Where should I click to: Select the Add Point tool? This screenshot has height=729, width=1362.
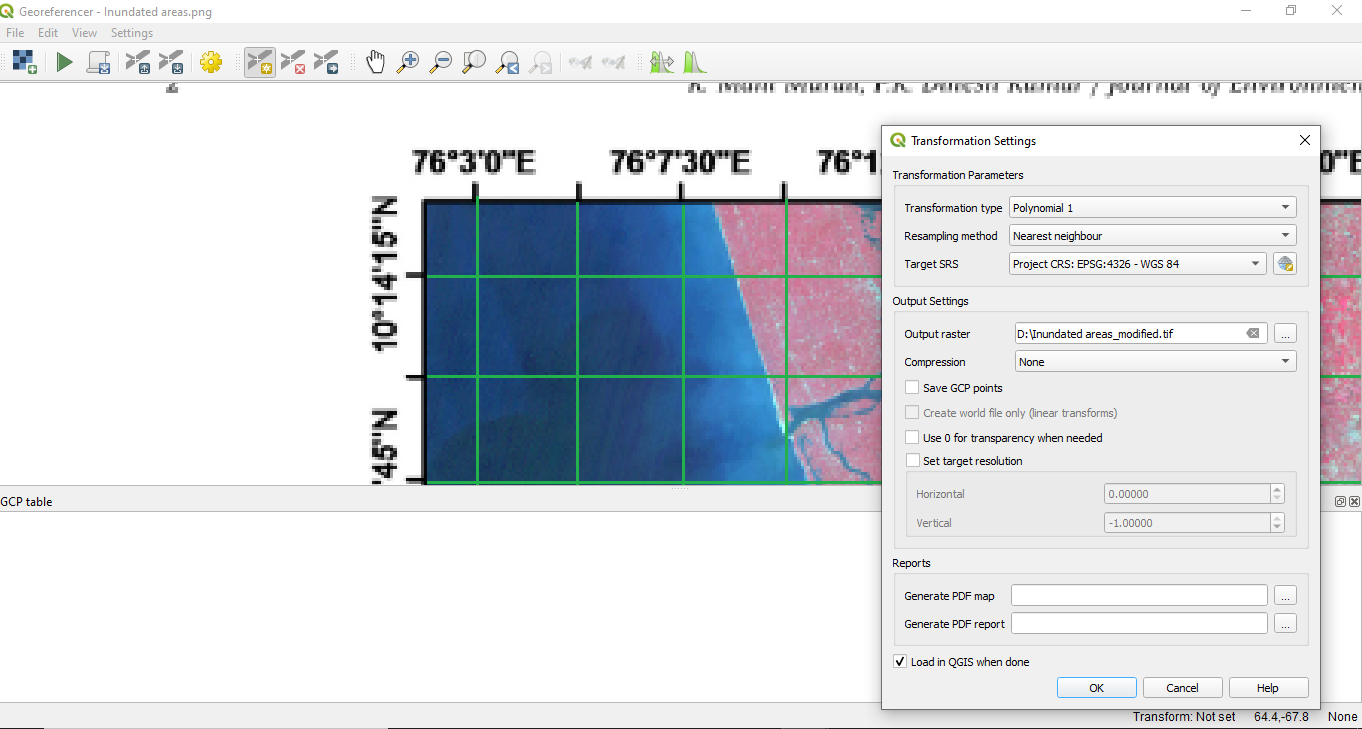259,61
